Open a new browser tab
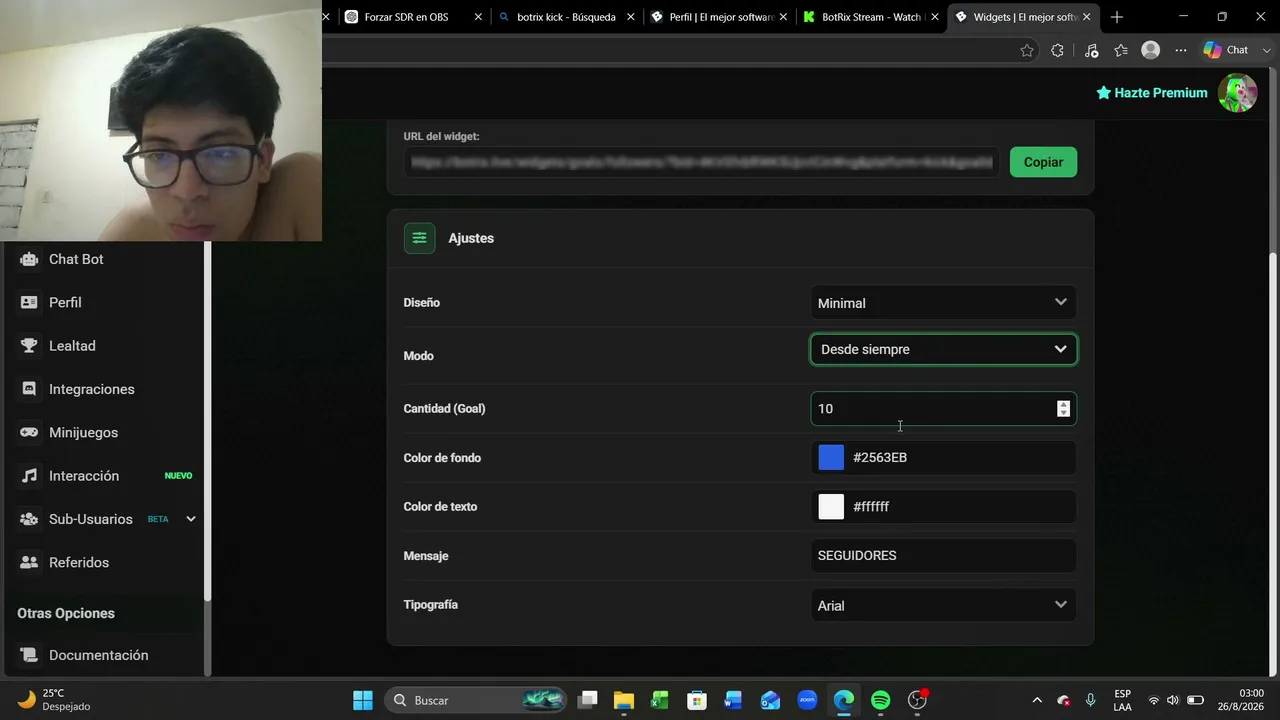Screen dimensions: 1280x720 coord(1117,17)
